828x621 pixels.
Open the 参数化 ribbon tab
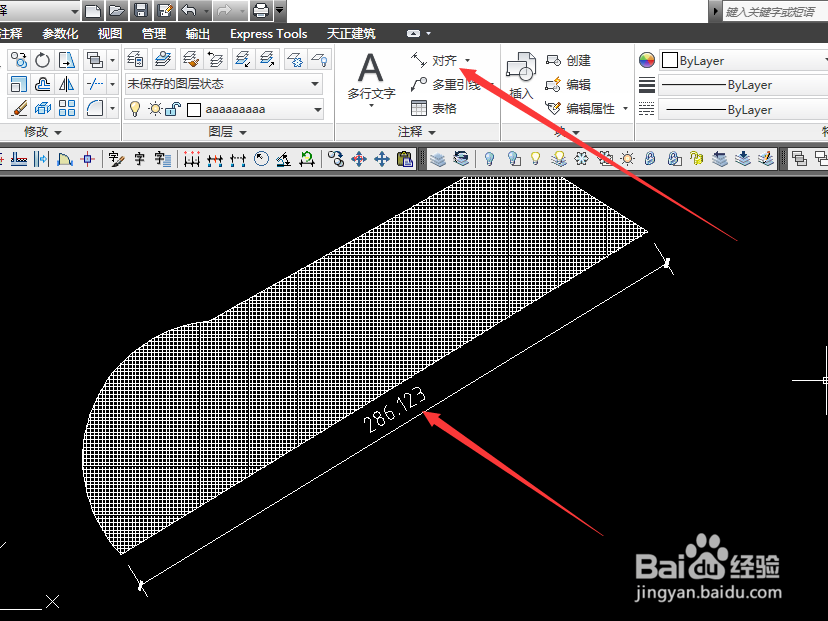[x=60, y=34]
